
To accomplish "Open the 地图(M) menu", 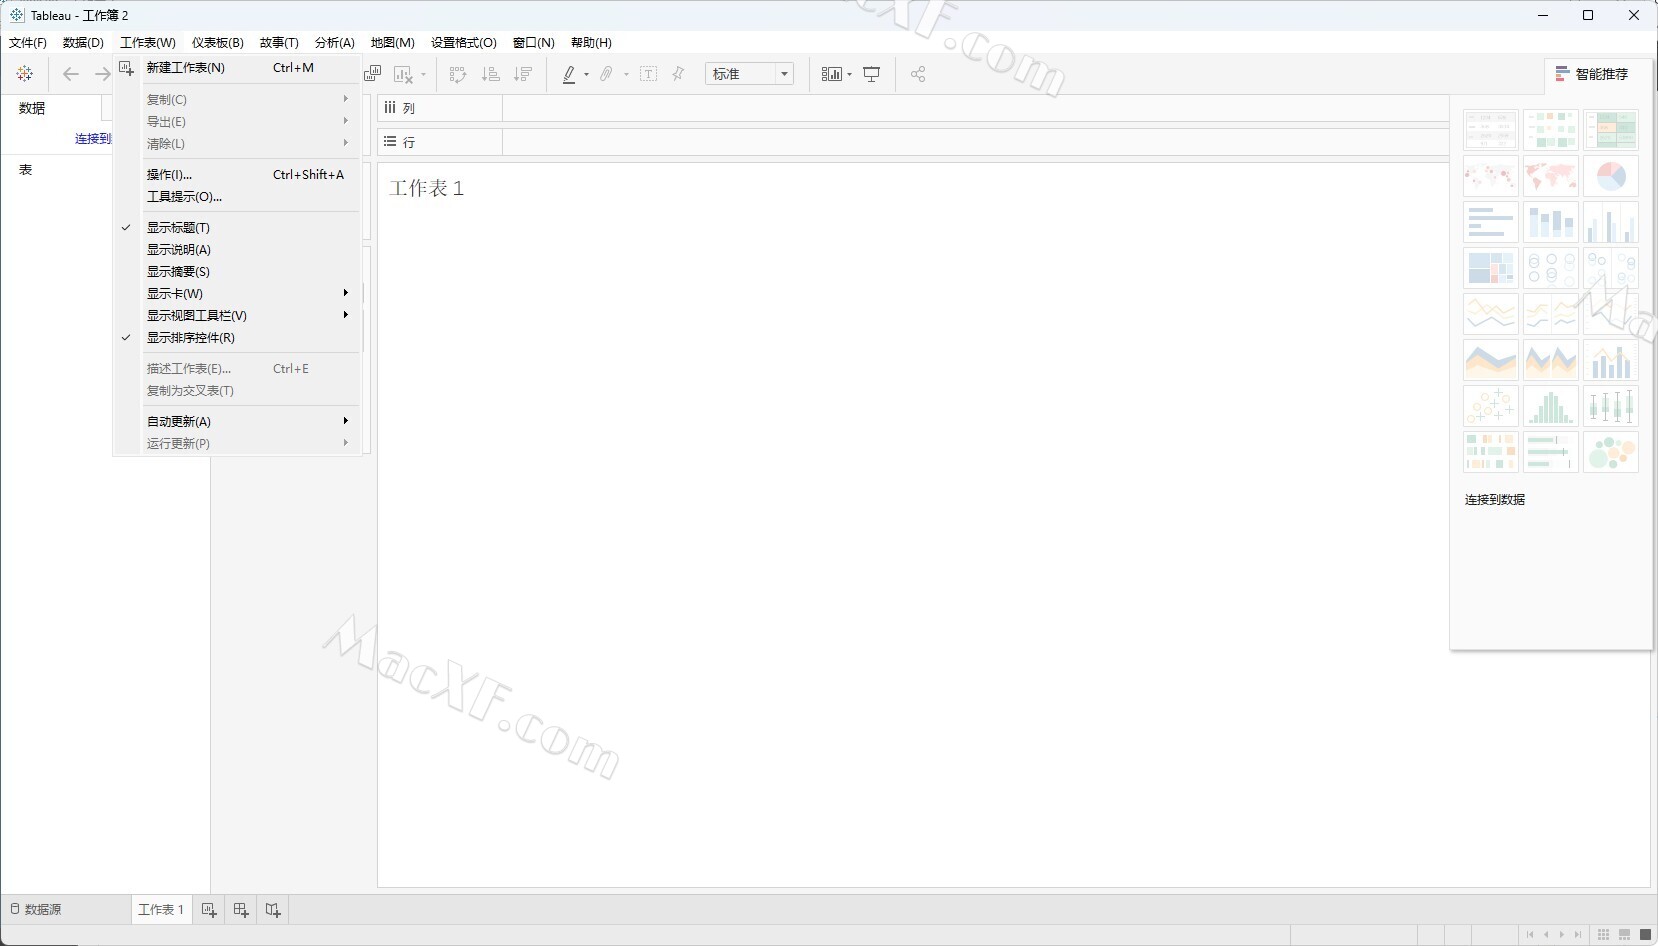I will (393, 43).
